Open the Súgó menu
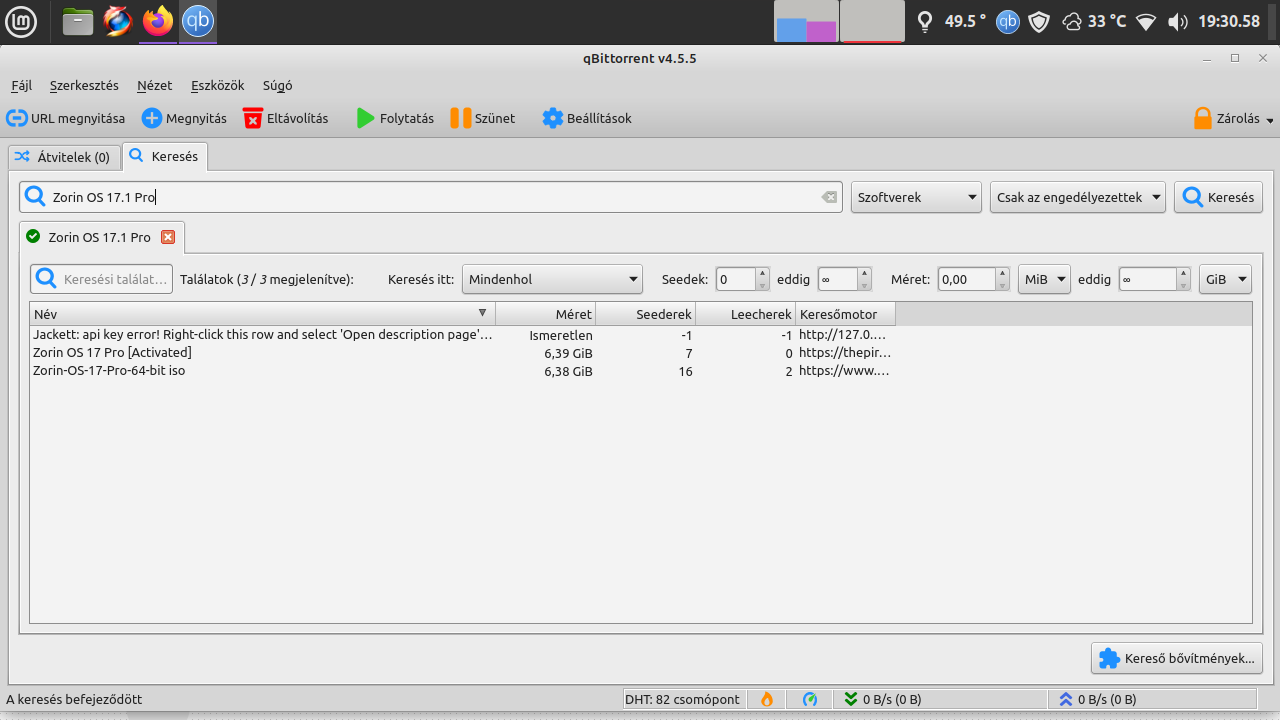Viewport: 1280px width, 720px height. point(277,86)
